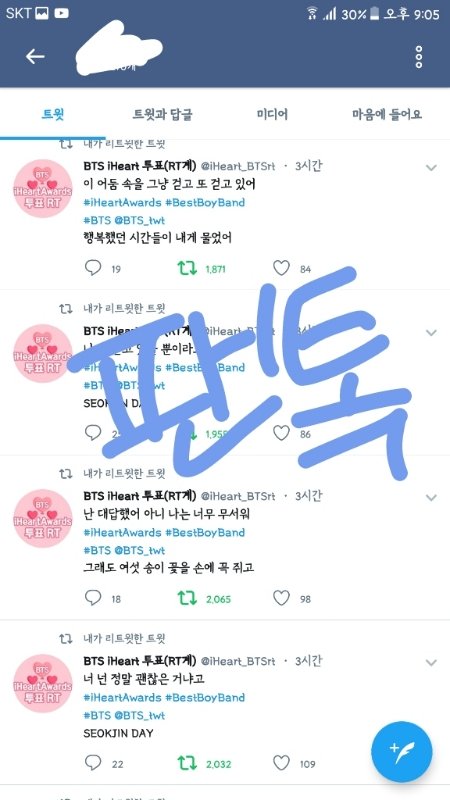Viewport: 450px width, 800px height.
Task: Expand options chevron on the third tweet
Action: 431,497
